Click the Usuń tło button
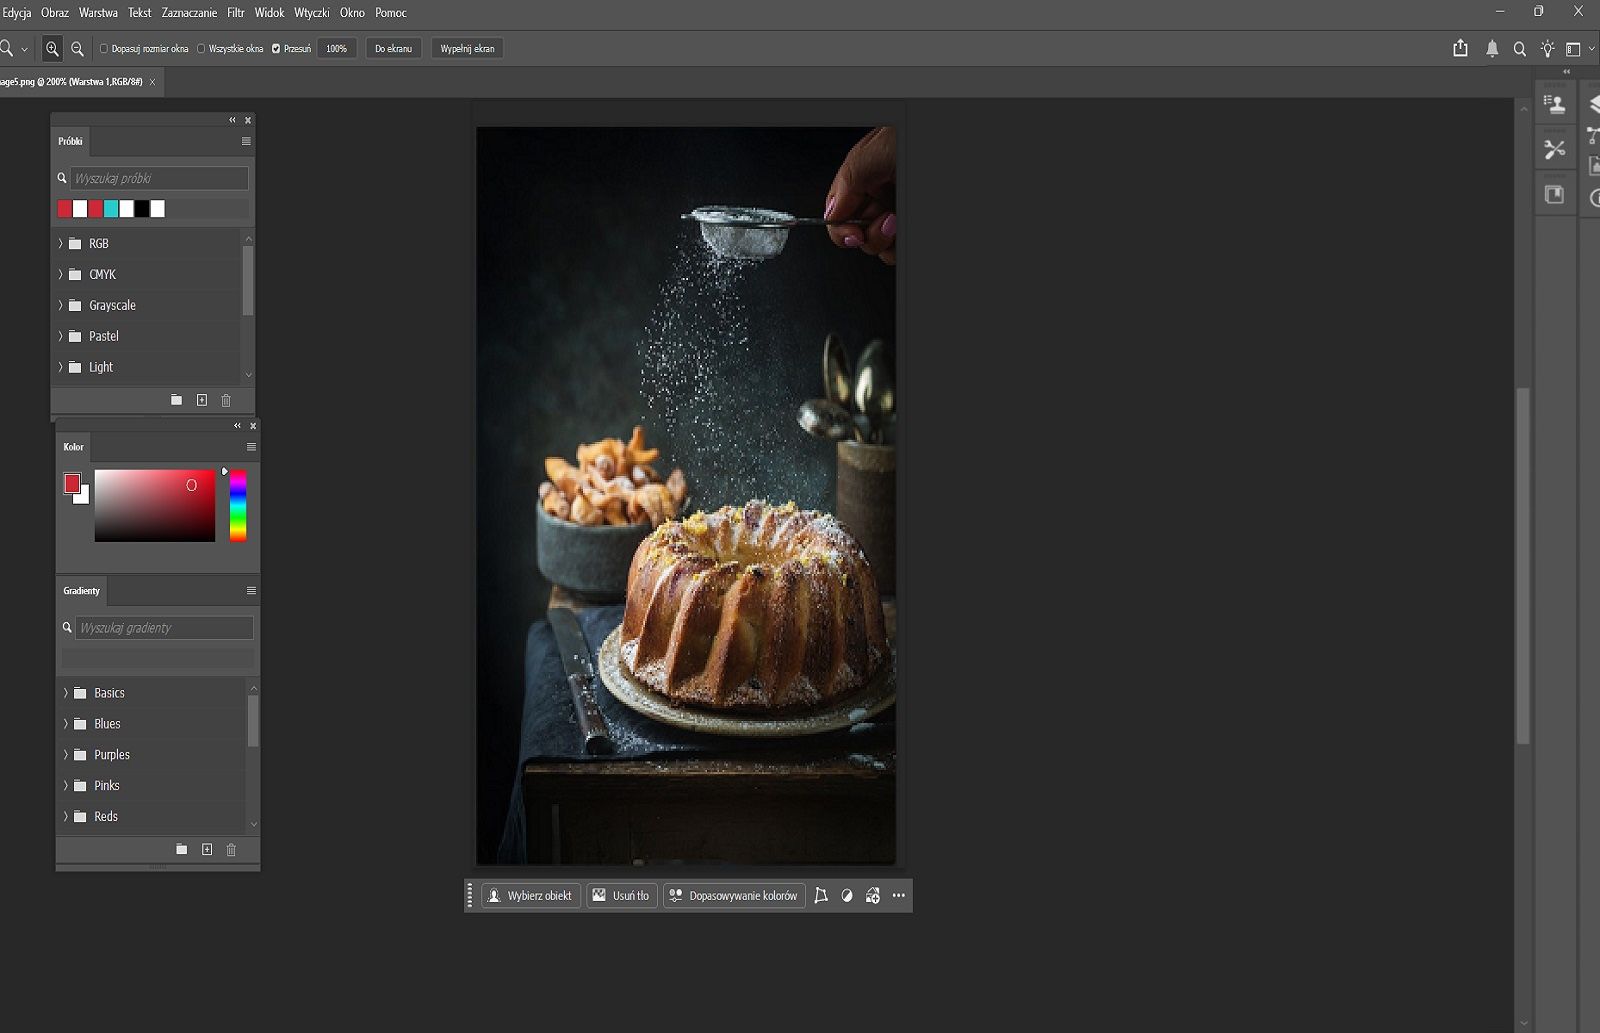The image size is (1600, 1033). pyautogui.click(x=621, y=895)
